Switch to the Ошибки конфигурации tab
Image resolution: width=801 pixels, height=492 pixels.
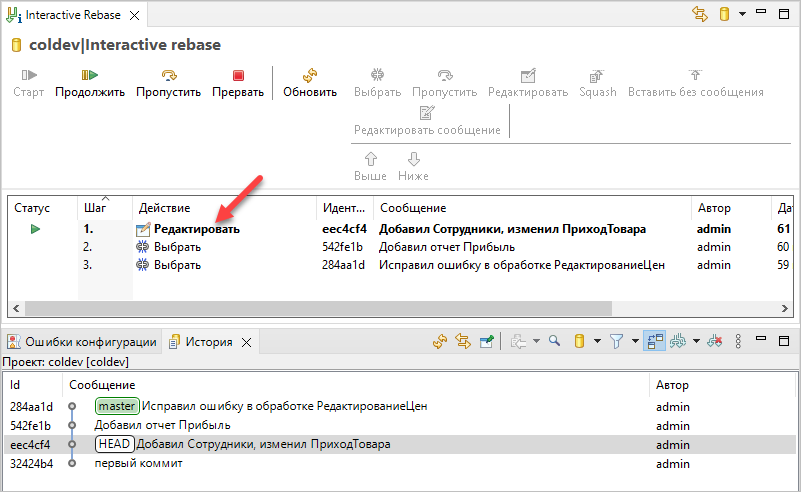pos(82,342)
